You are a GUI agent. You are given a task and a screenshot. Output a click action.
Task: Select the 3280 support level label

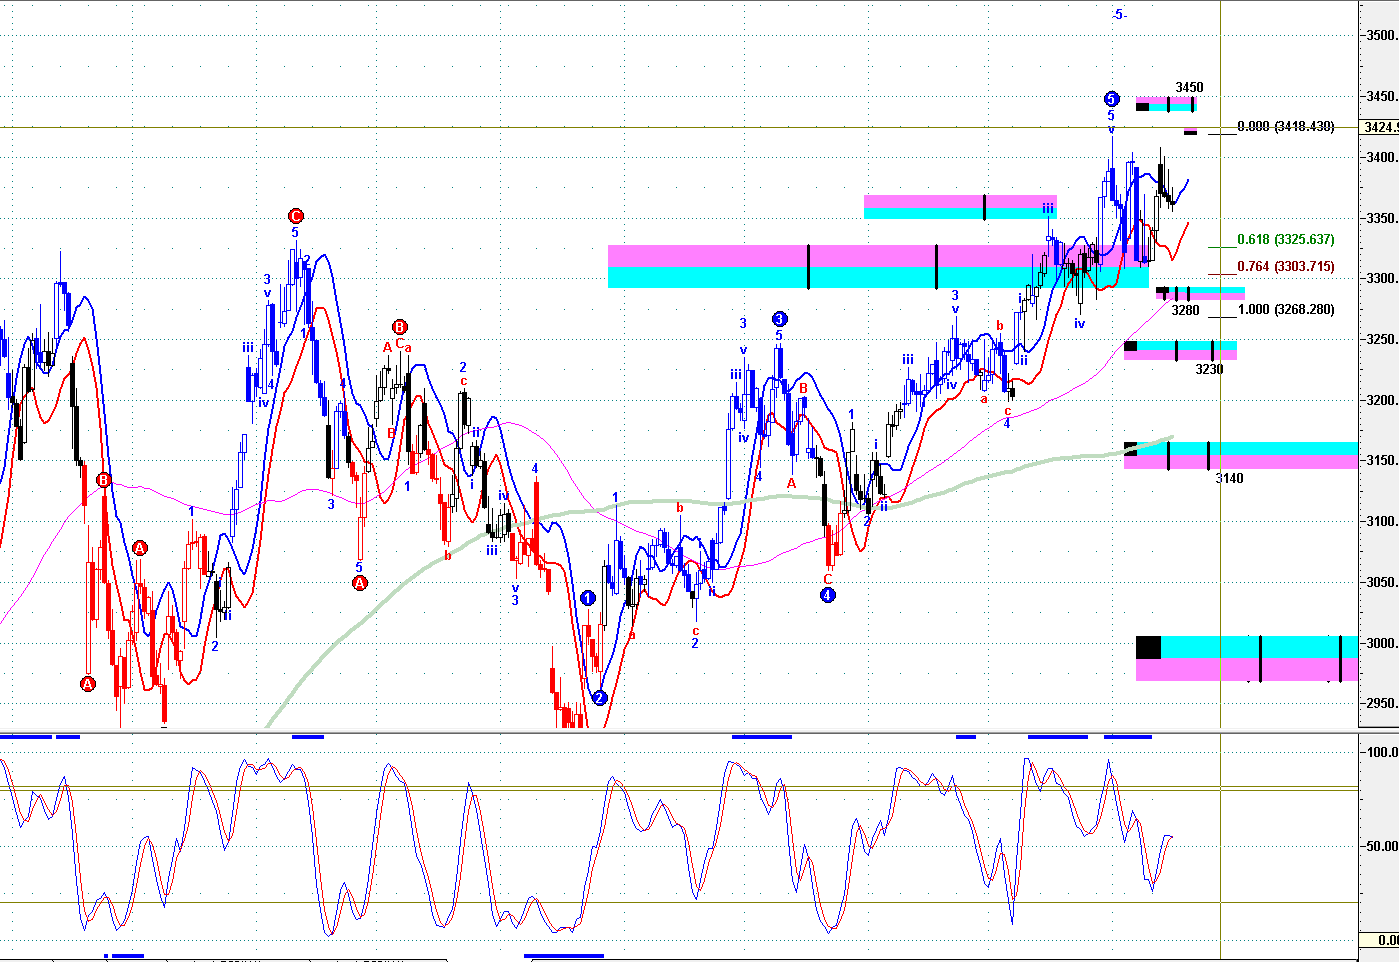pos(1185,311)
